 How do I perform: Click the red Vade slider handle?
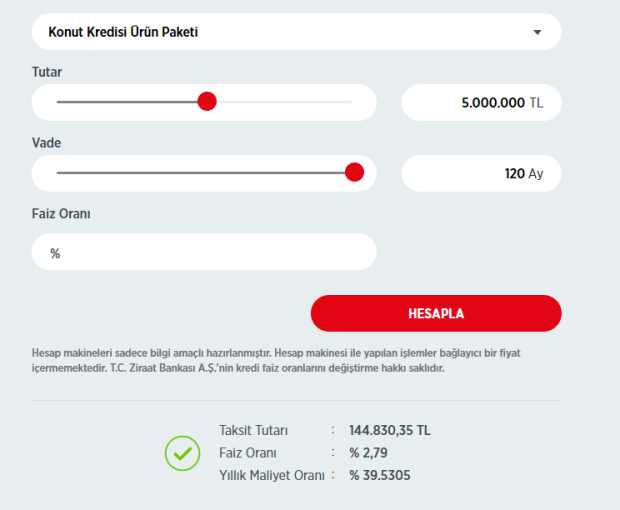354,172
